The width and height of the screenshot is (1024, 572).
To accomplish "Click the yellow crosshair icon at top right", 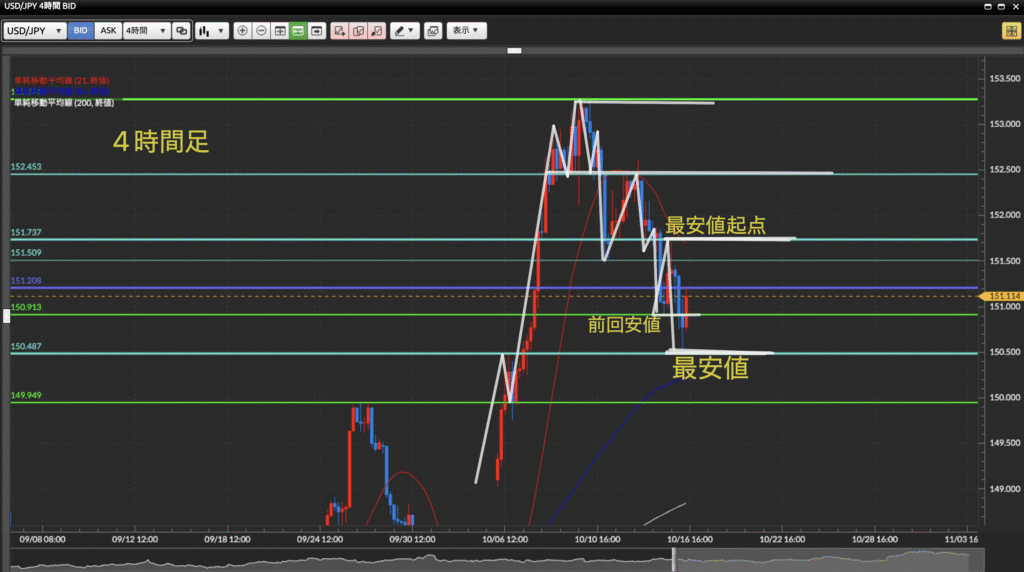I will tap(1010, 31).
